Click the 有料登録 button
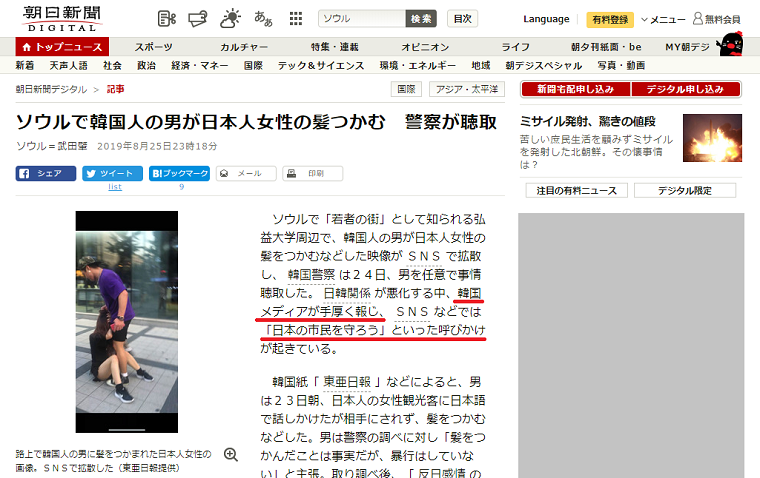Screen dimensions: 760x478 pyautogui.click(x=610, y=19)
